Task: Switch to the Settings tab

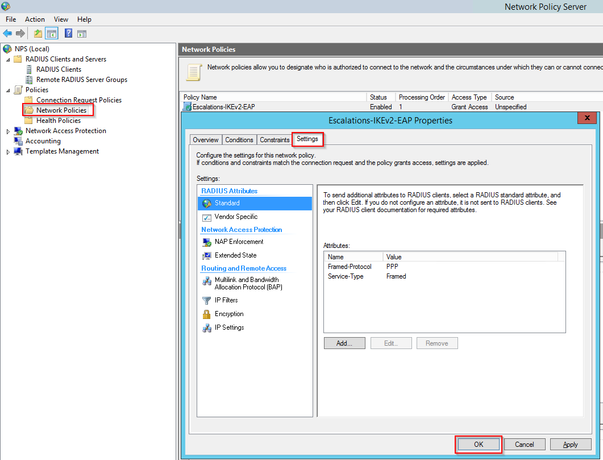Action: (307, 139)
